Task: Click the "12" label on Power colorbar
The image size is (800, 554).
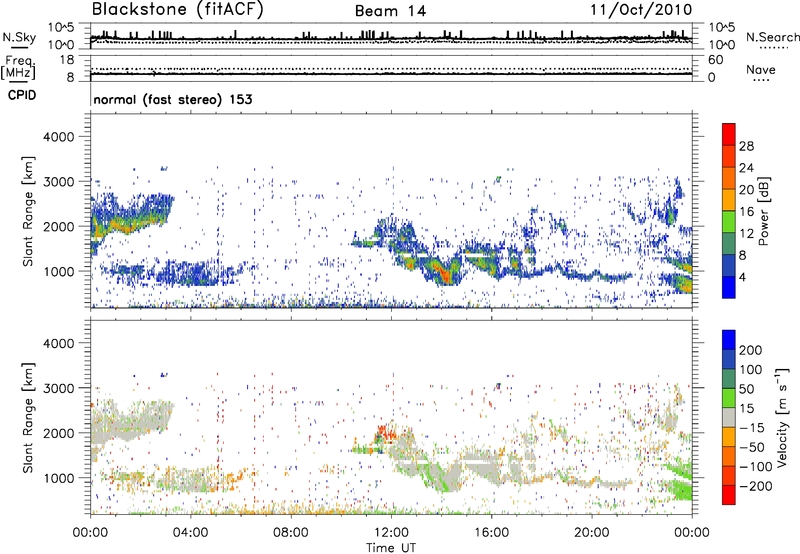Action: [746, 234]
